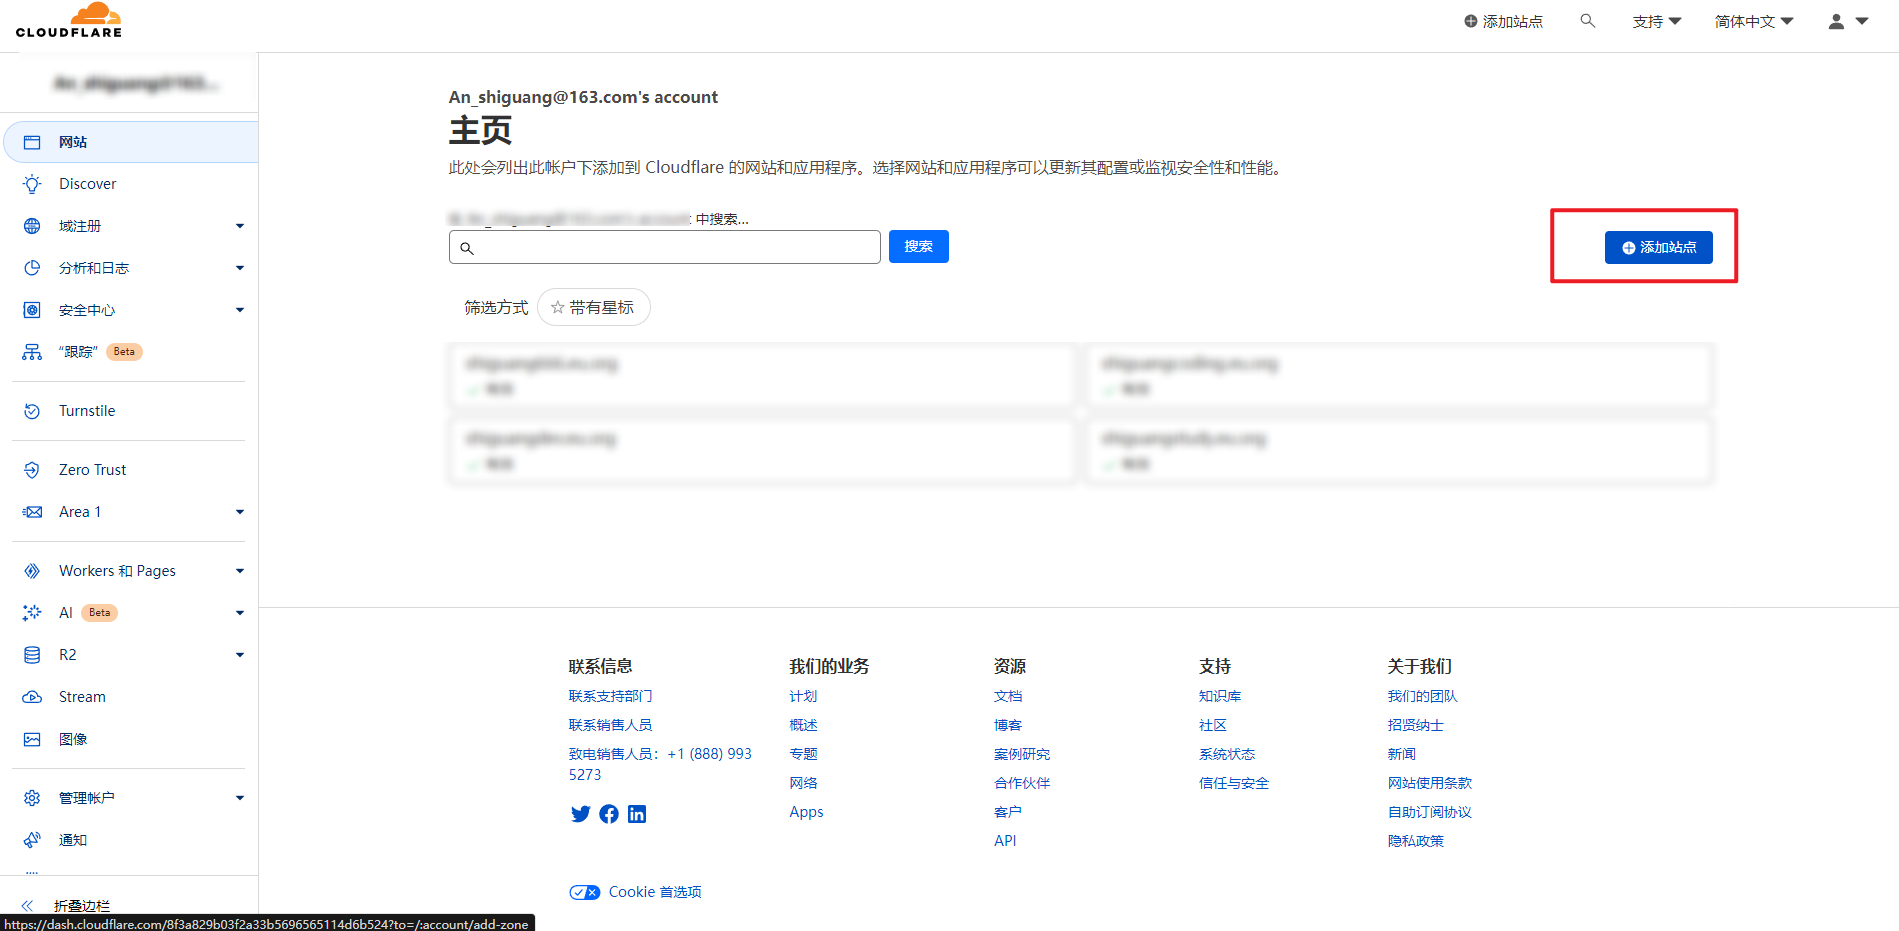Open the 文档 footer link
Screen dimensions: 1899x931
coord(1008,696)
